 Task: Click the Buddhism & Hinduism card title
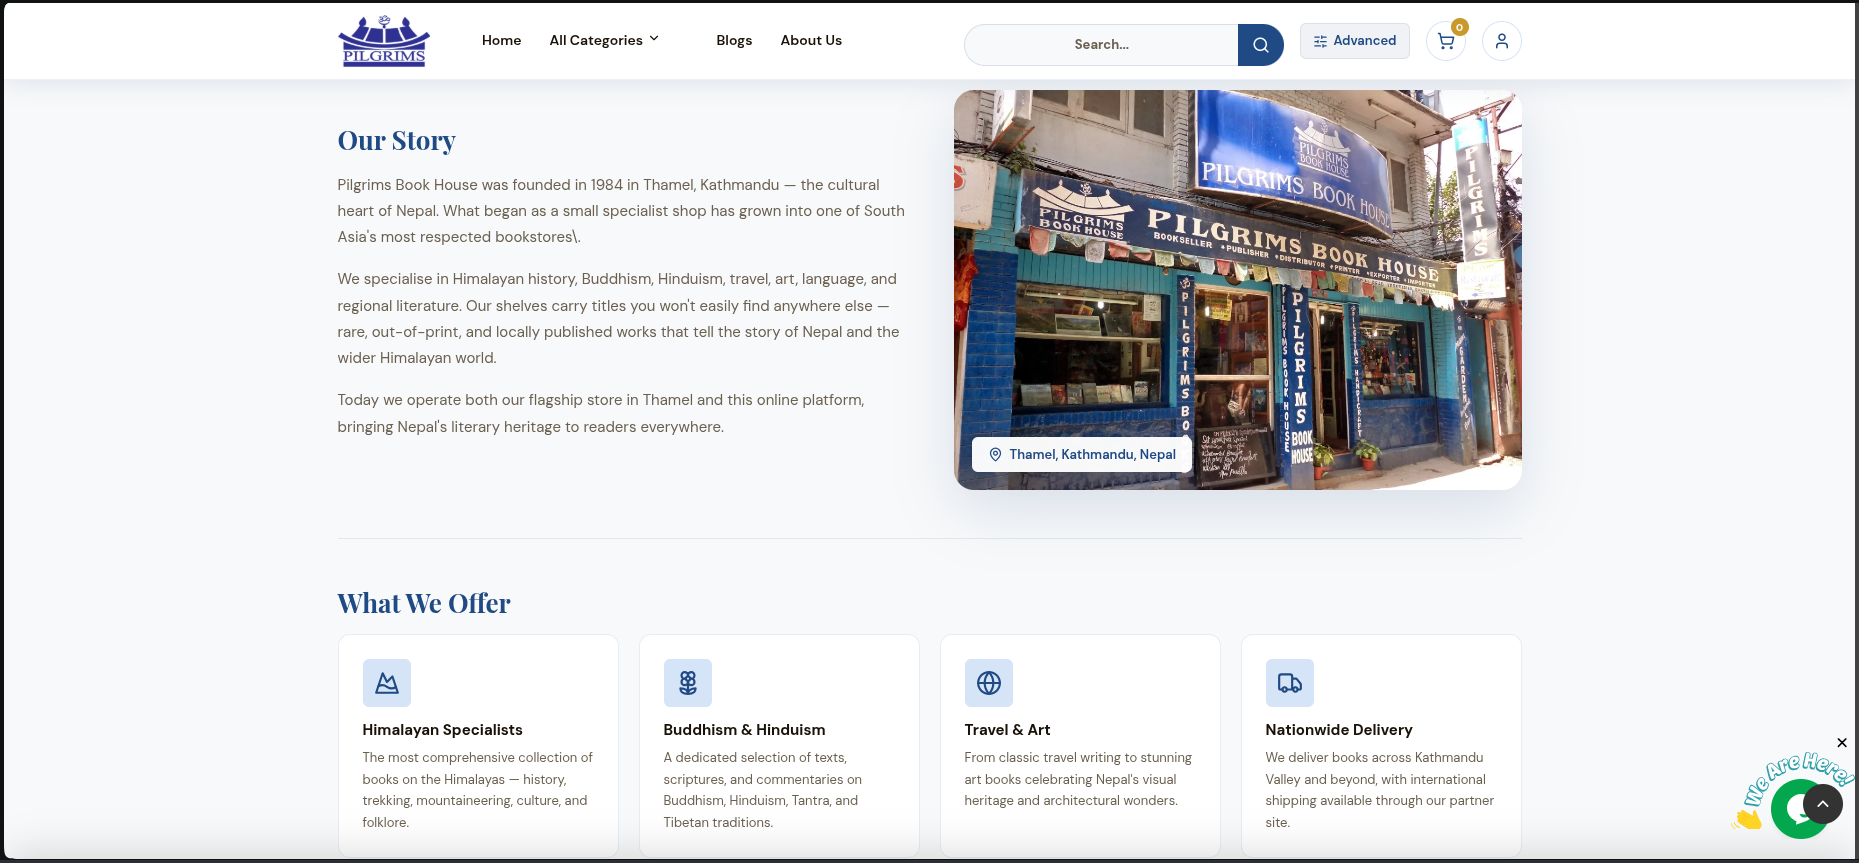point(744,730)
